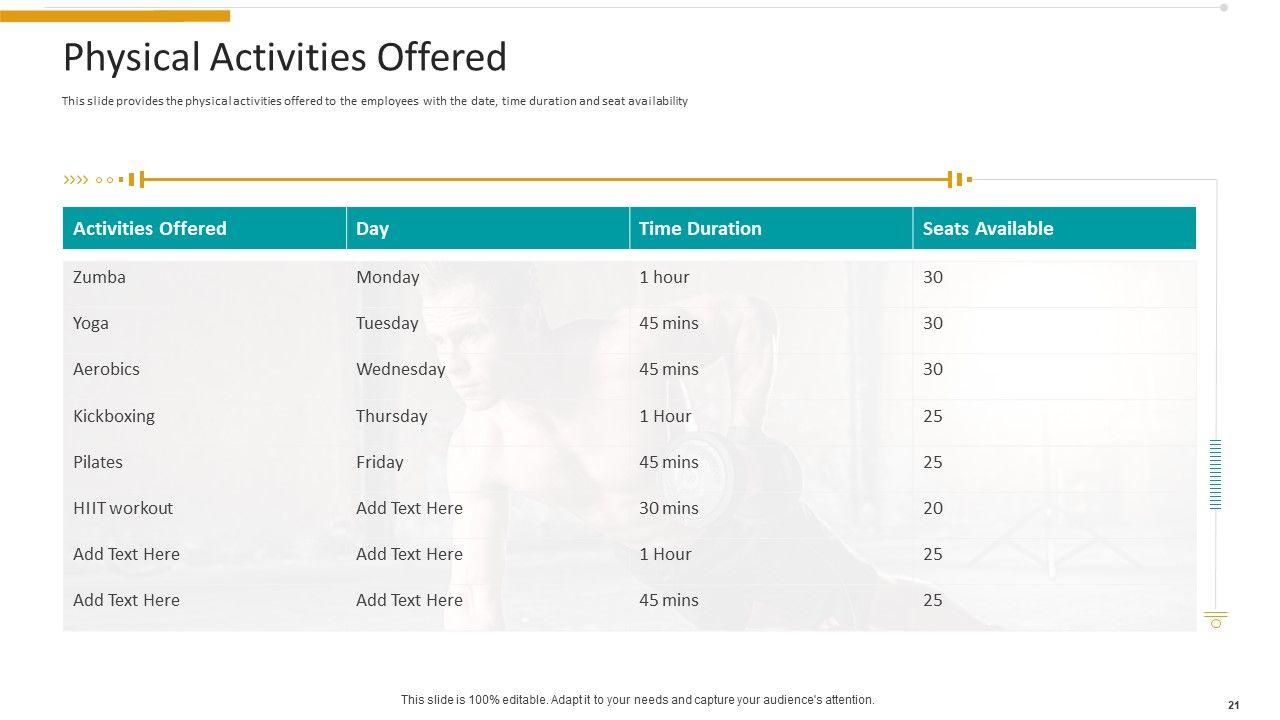Click the Wednesday day cell

(401, 370)
